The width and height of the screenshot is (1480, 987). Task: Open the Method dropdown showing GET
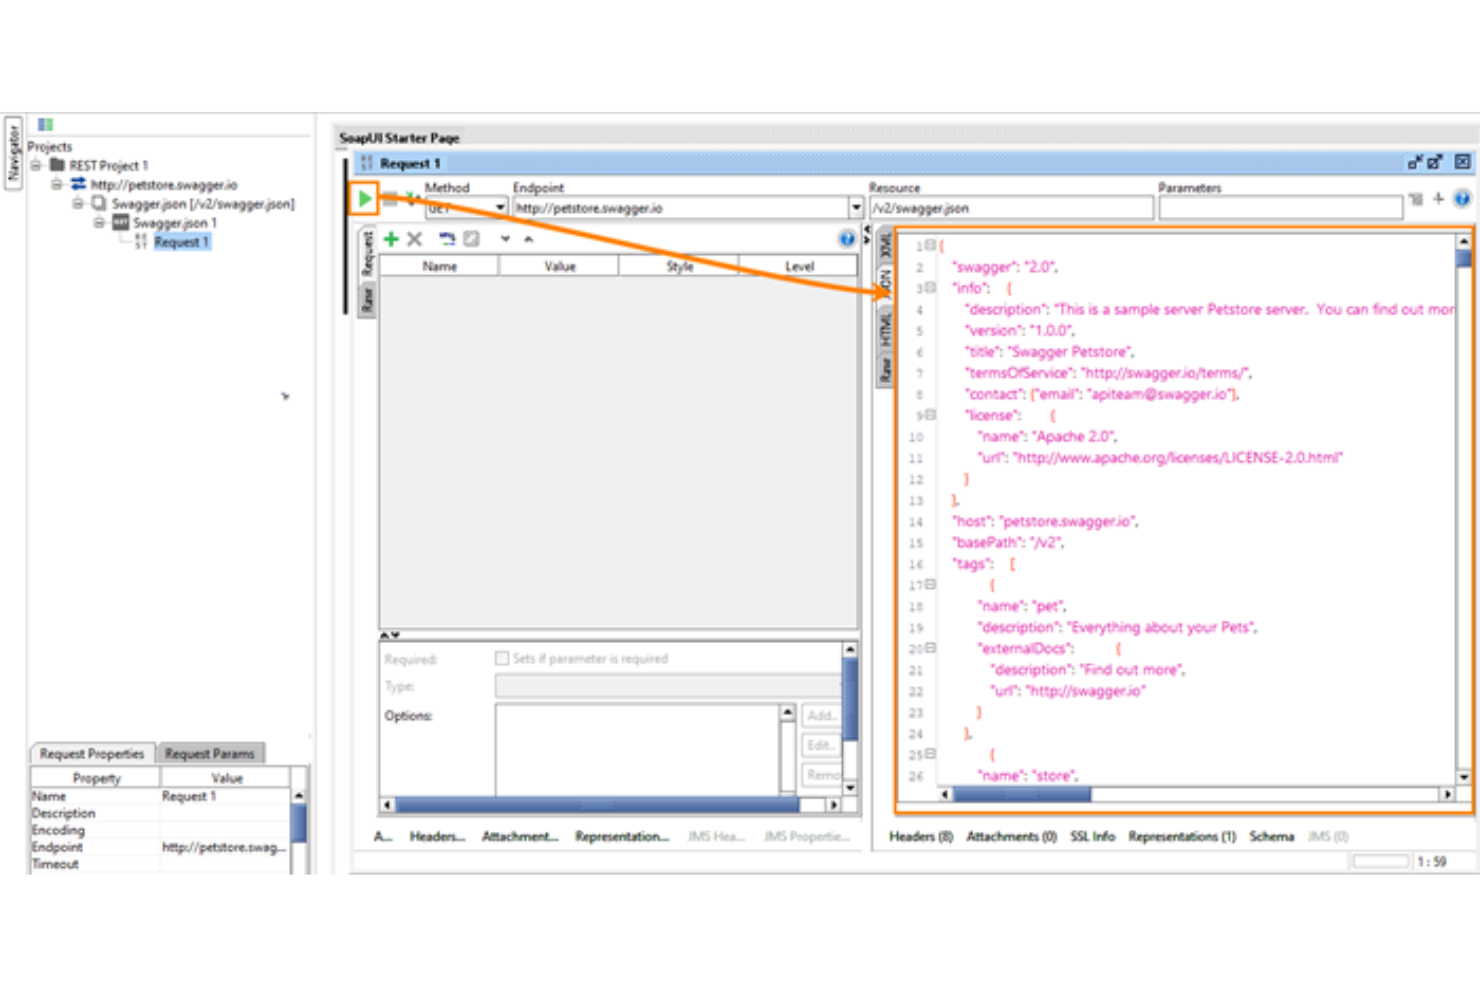tap(498, 208)
